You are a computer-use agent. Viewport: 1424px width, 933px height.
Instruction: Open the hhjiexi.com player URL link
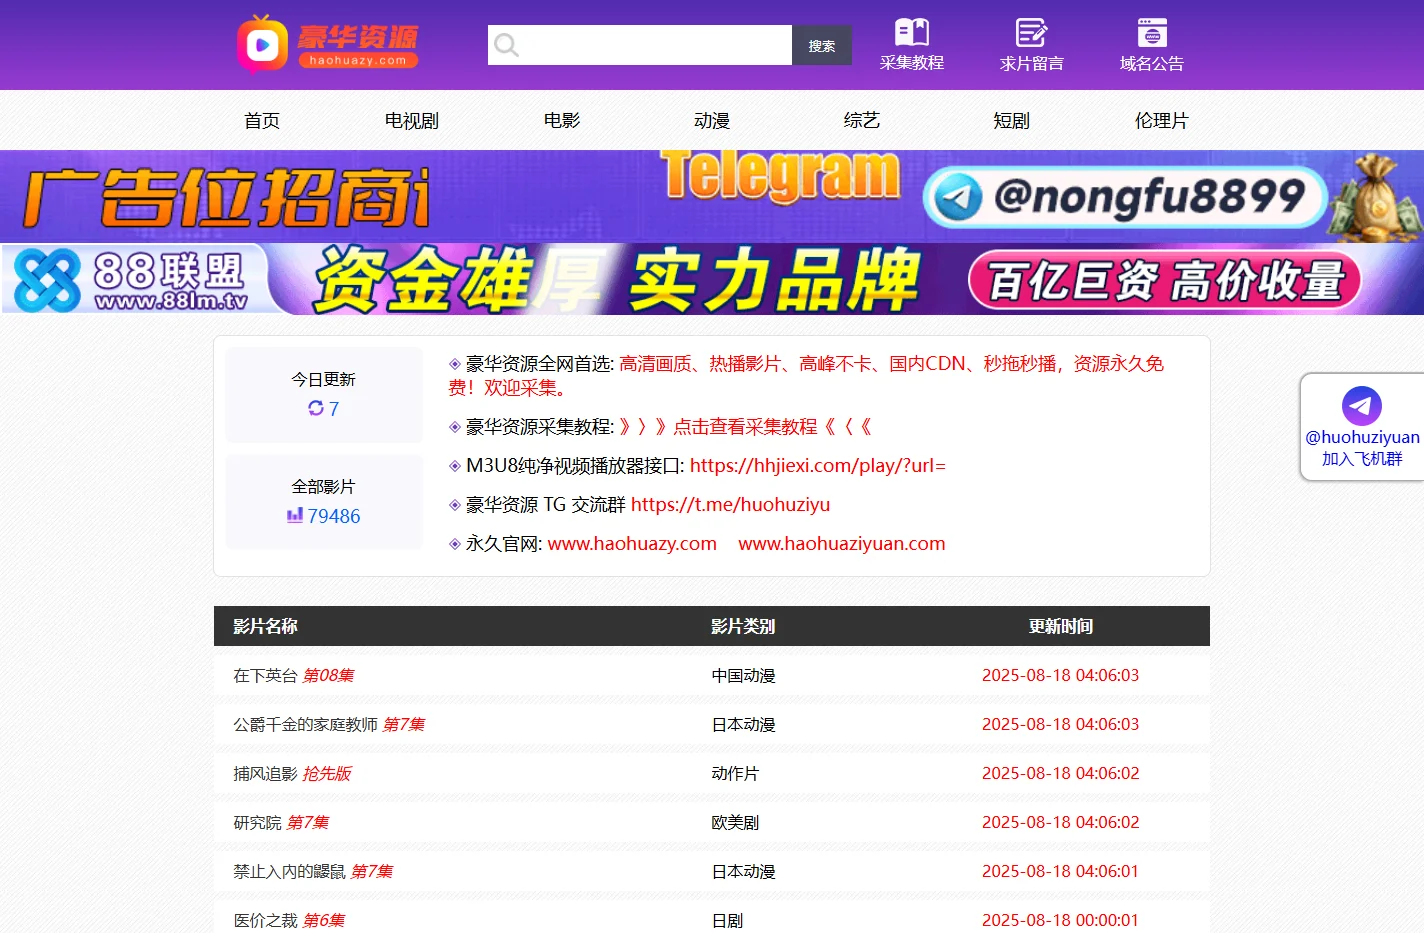click(818, 466)
